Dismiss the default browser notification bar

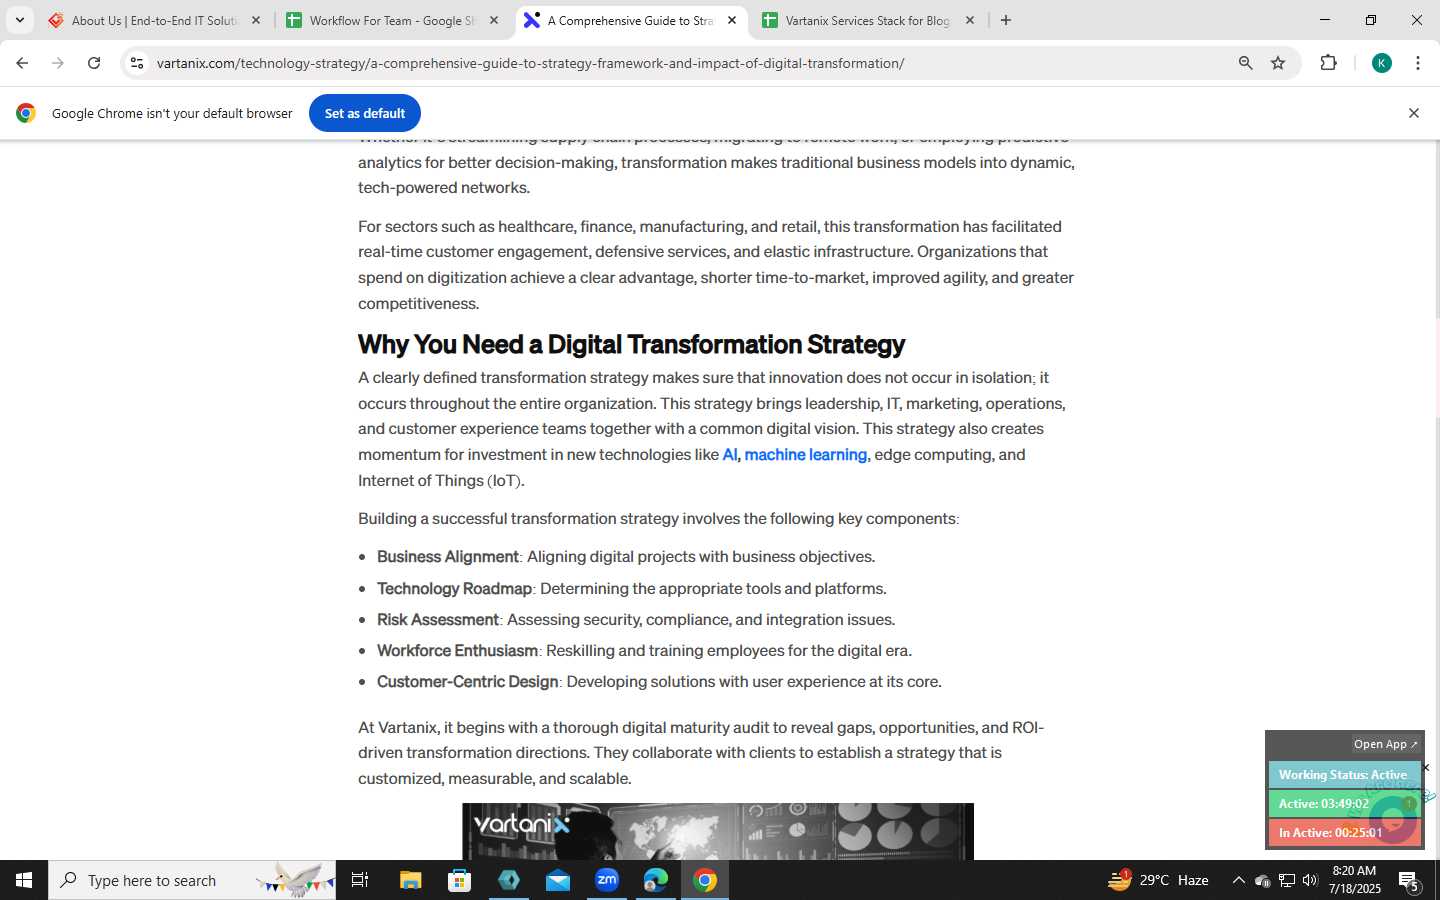(1414, 113)
